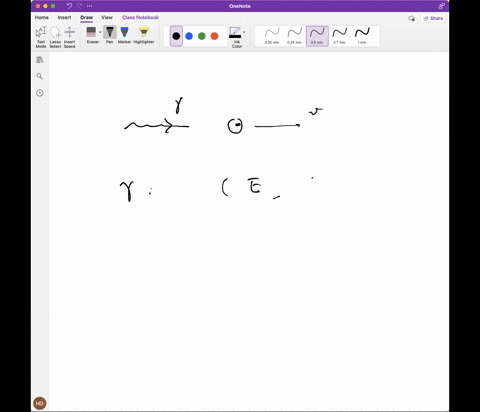Show recent notes clock icon

[40, 93]
